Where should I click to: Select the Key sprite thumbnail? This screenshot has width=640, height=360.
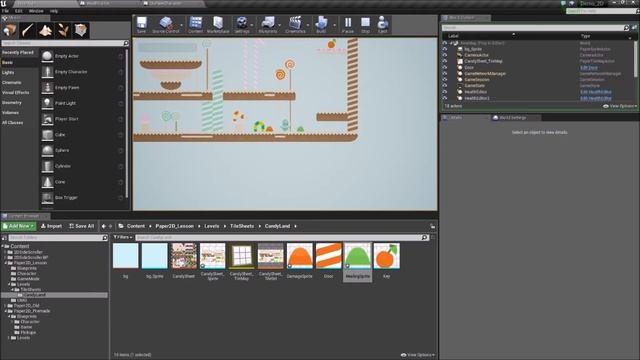[386, 256]
